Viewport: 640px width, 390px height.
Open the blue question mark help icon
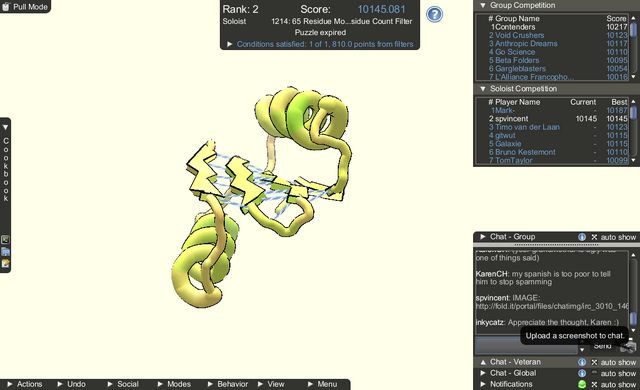point(434,14)
